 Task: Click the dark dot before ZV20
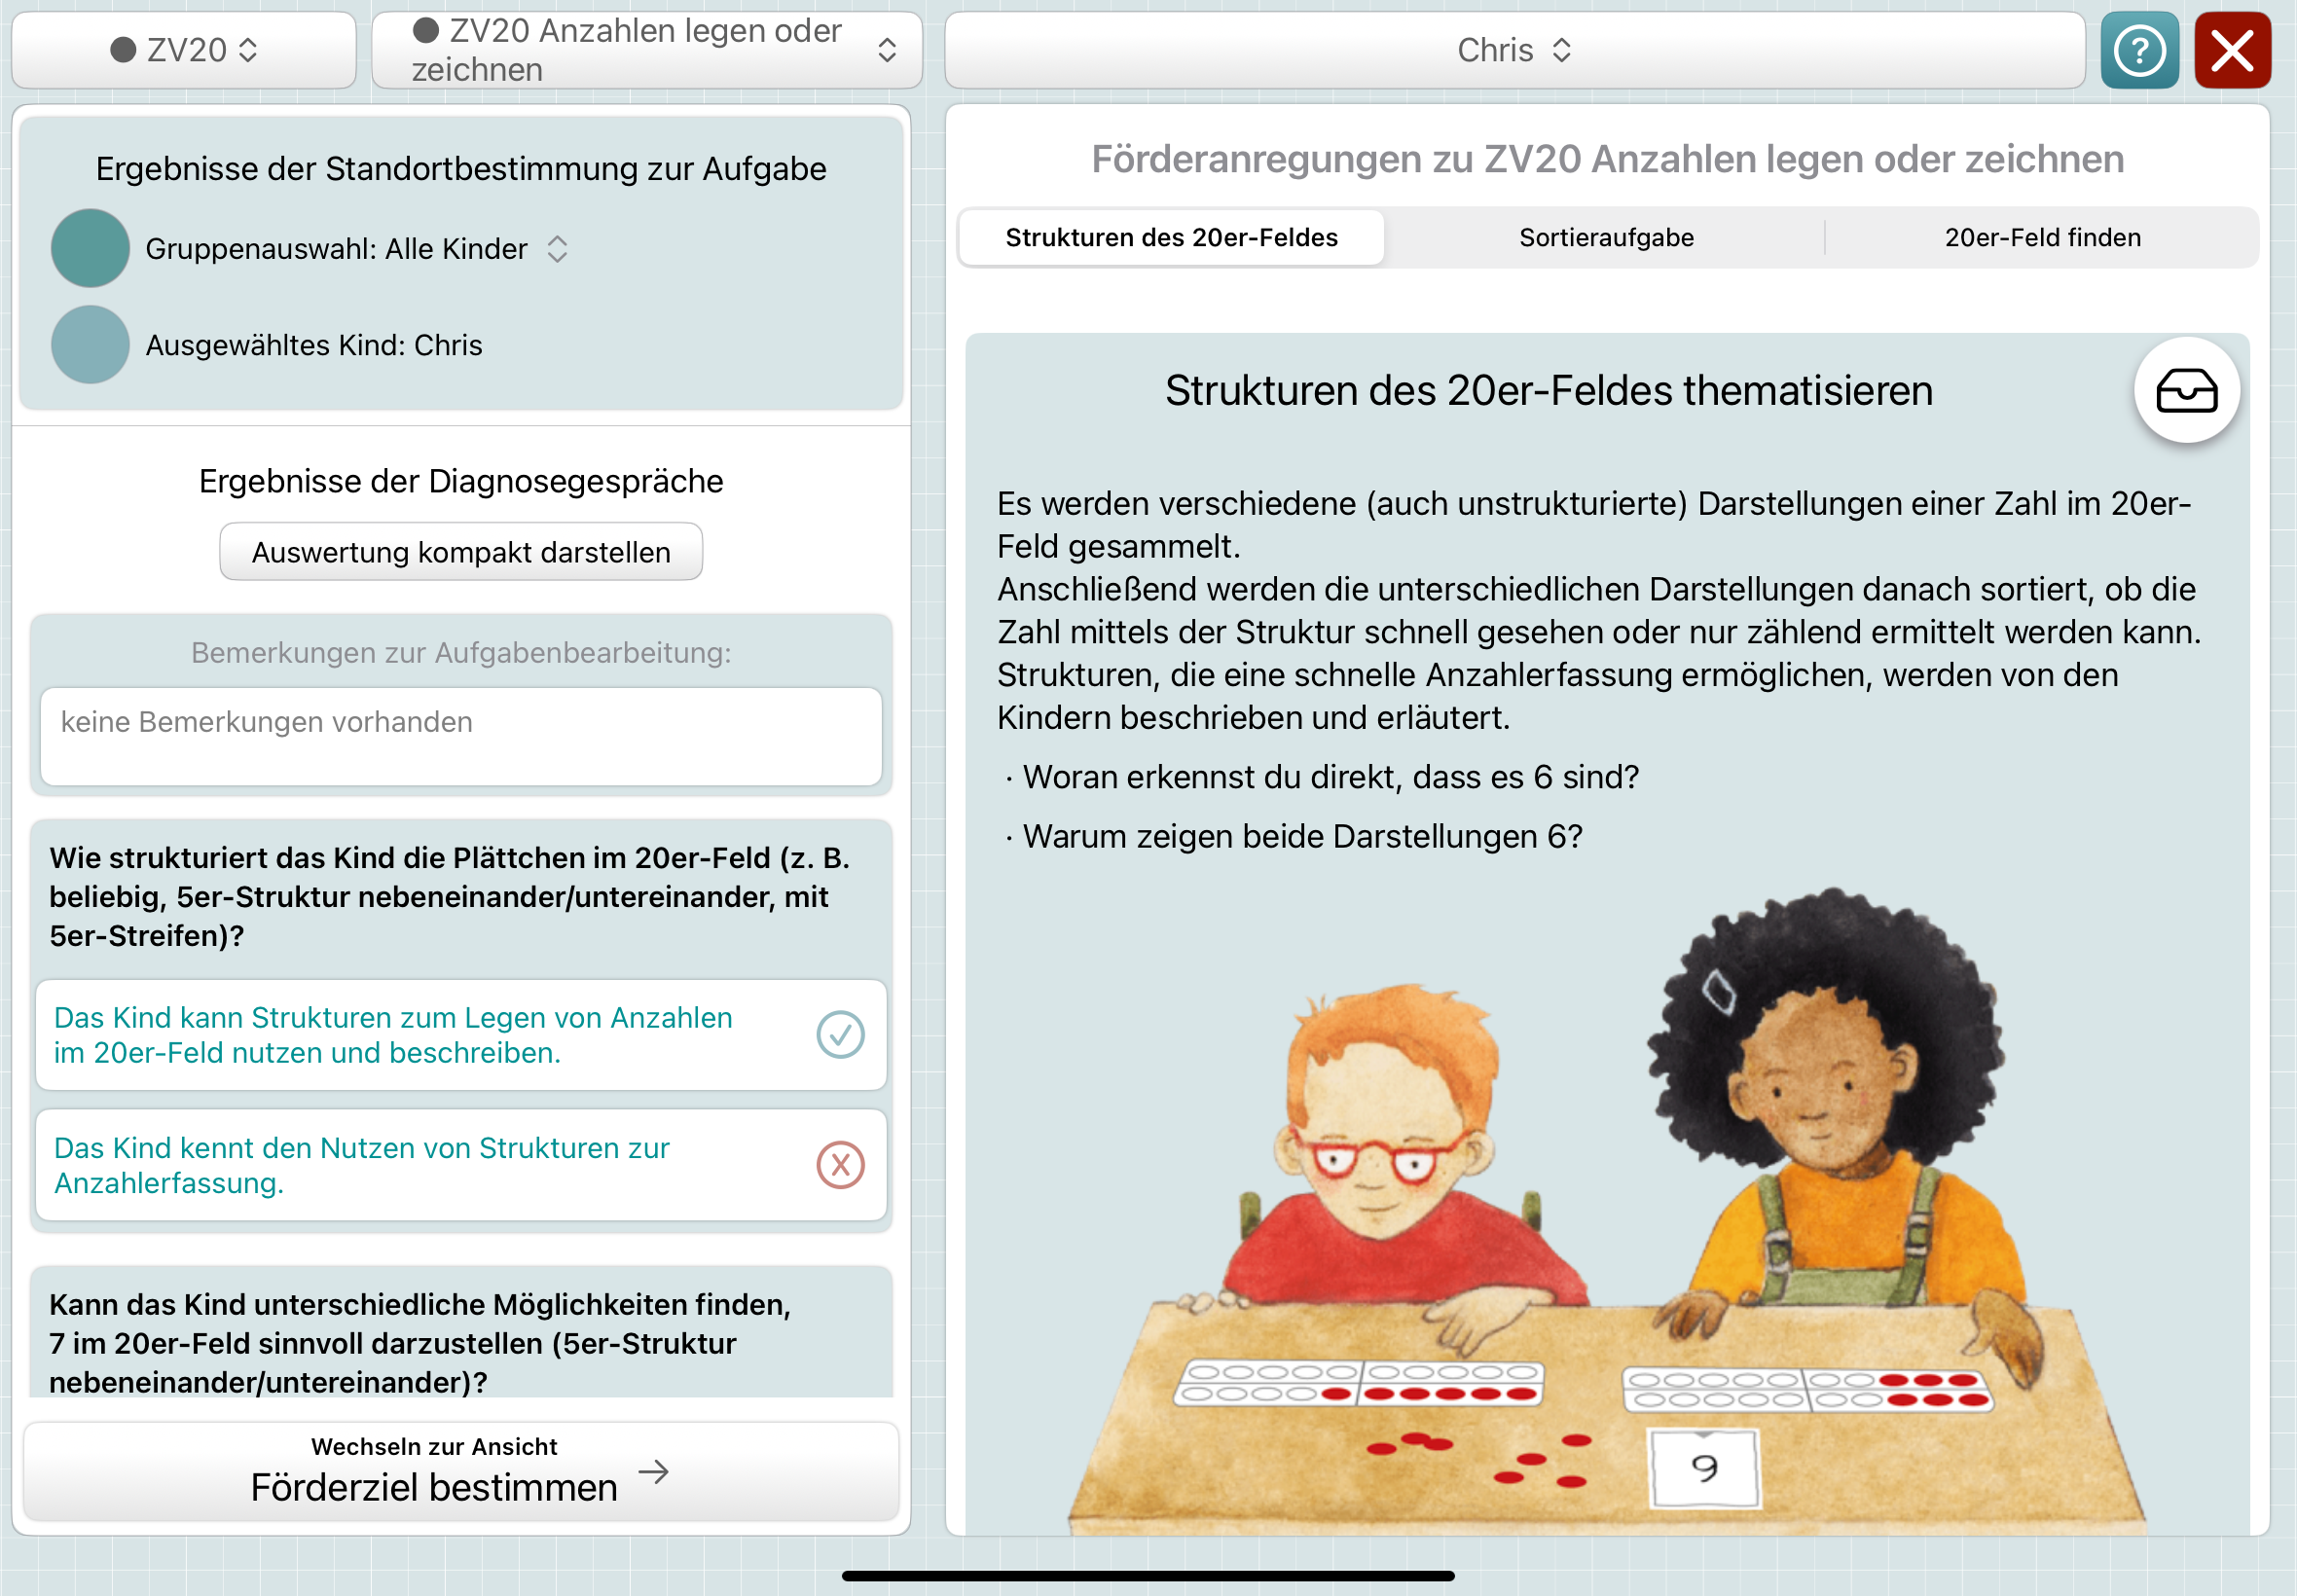click(123, 50)
